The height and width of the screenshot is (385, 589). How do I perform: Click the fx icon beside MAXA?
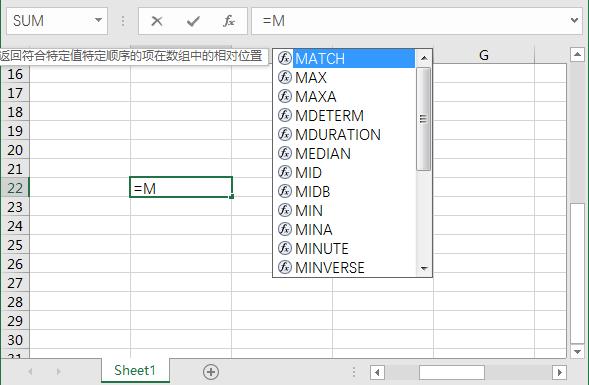(285, 96)
